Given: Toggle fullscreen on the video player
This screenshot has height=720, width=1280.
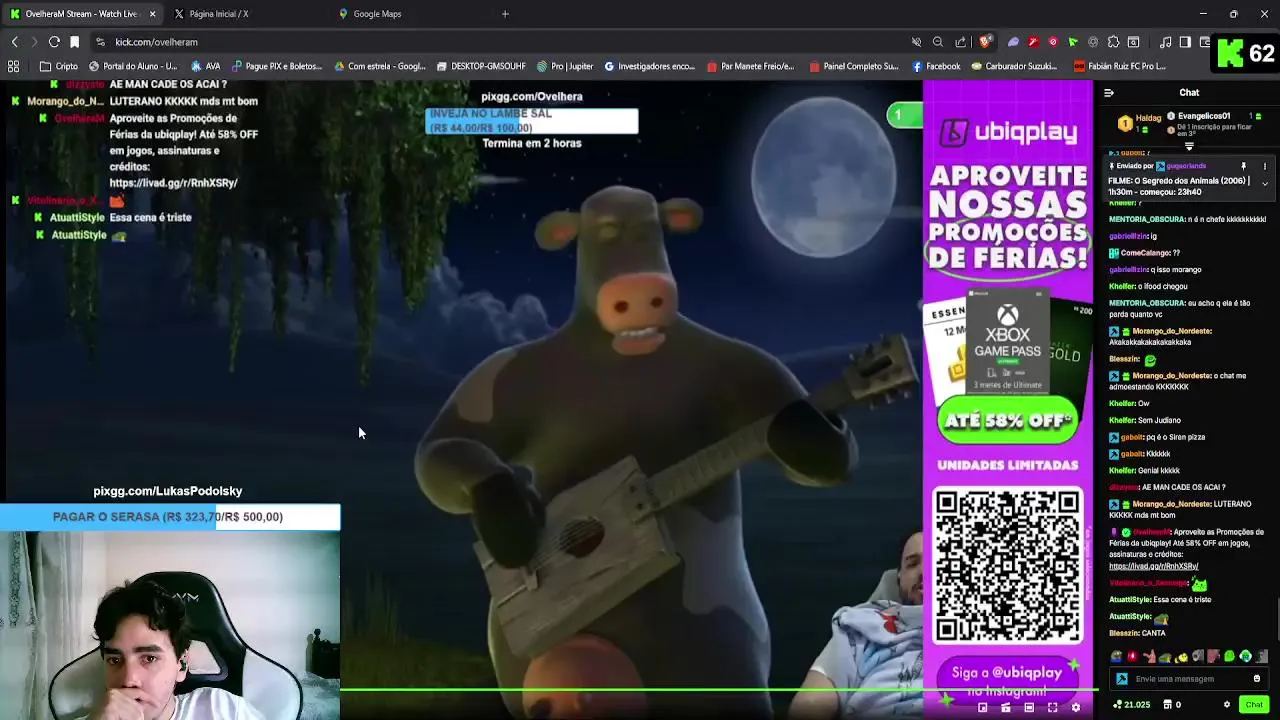Looking at the screenshot, I should [1052, 708].
